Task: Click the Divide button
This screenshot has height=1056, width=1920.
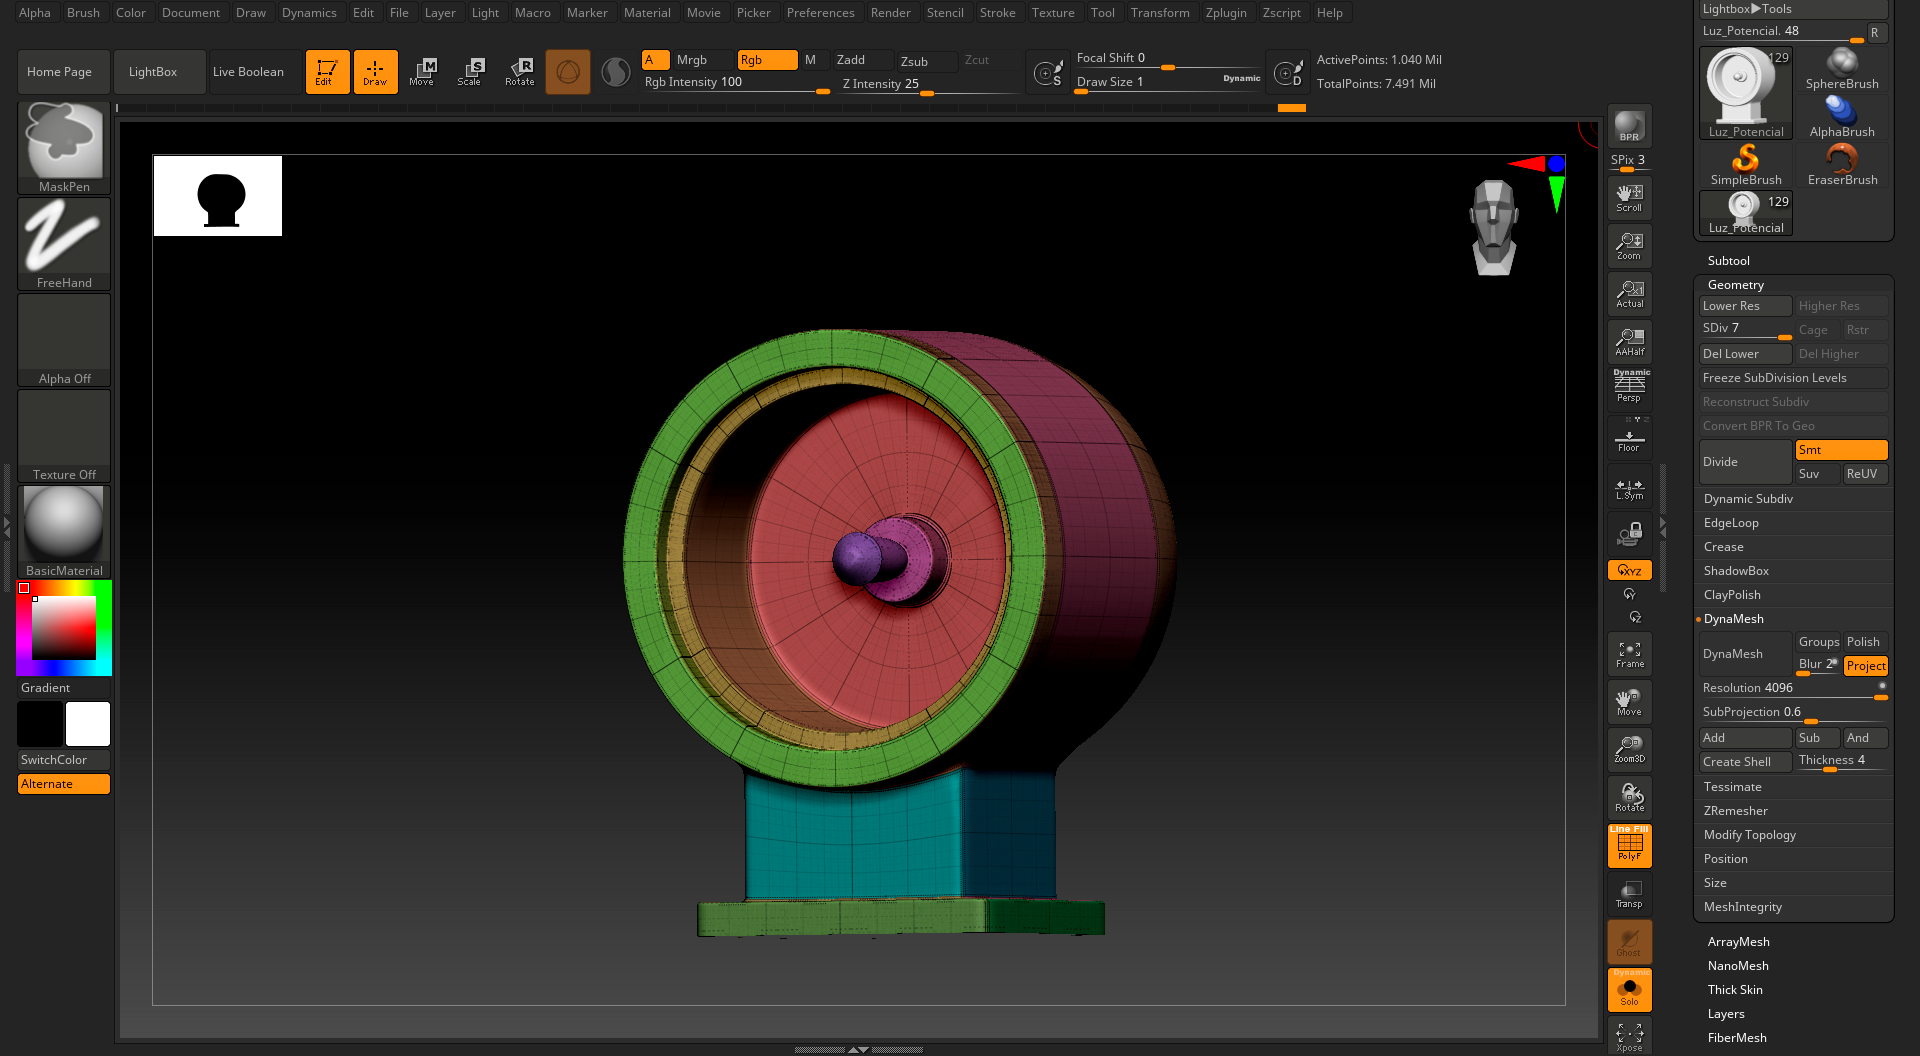Action: [1745, 462]
